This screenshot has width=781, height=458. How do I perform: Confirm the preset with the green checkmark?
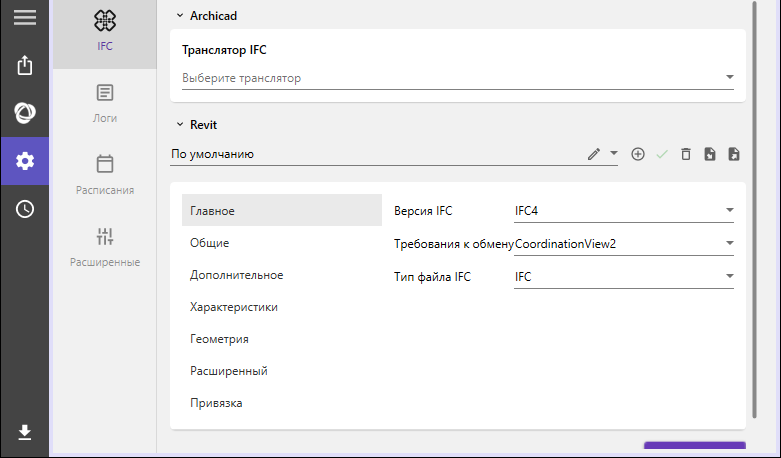662,154
